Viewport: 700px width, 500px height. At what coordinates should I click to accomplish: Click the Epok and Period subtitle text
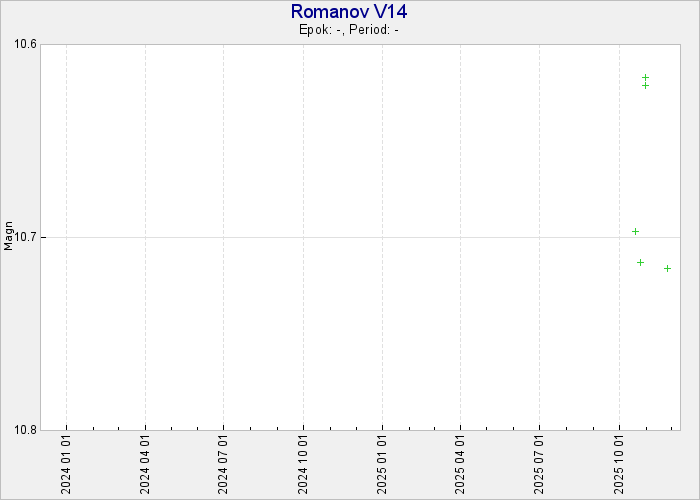[x=349, y=29]
